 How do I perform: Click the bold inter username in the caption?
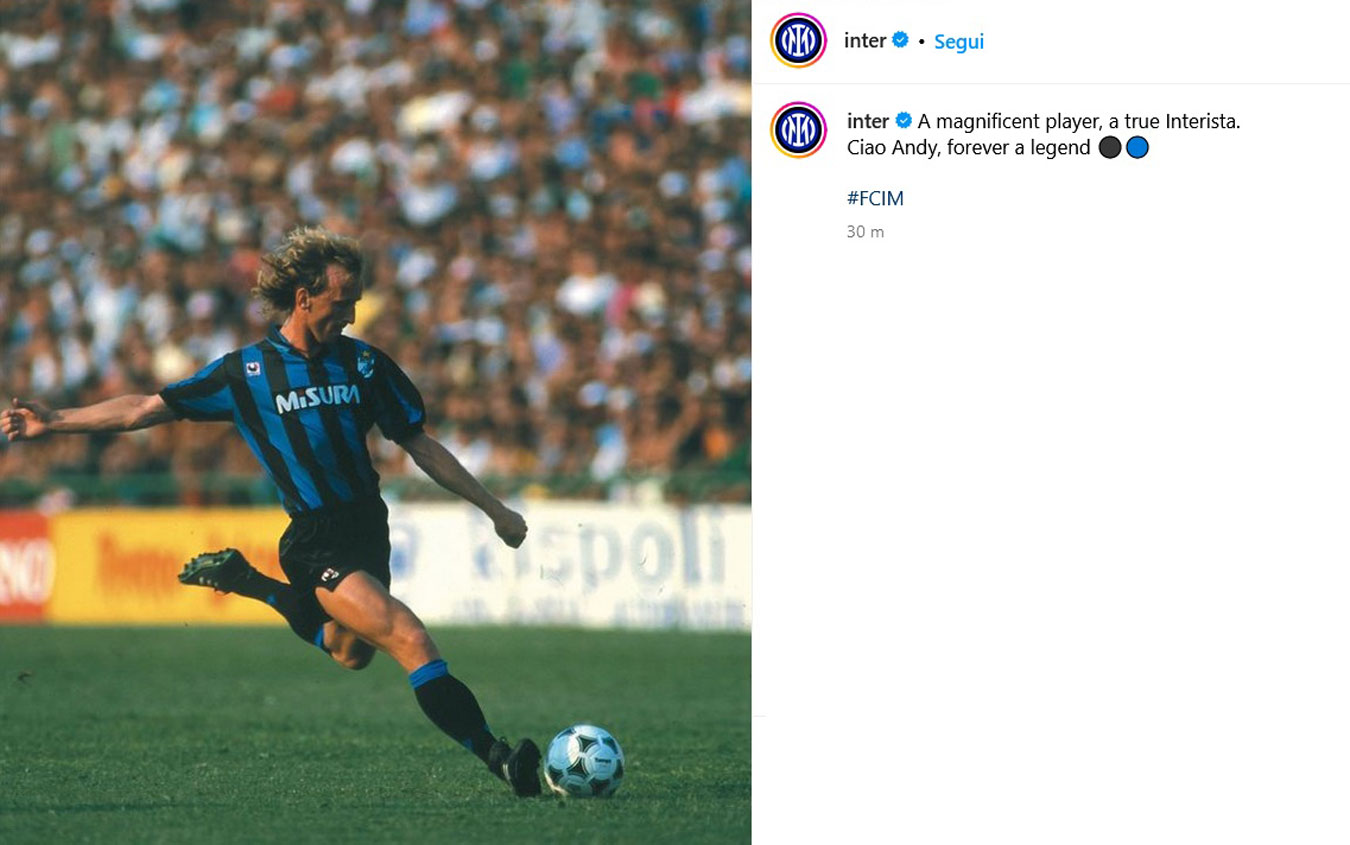tap(868, 121)
